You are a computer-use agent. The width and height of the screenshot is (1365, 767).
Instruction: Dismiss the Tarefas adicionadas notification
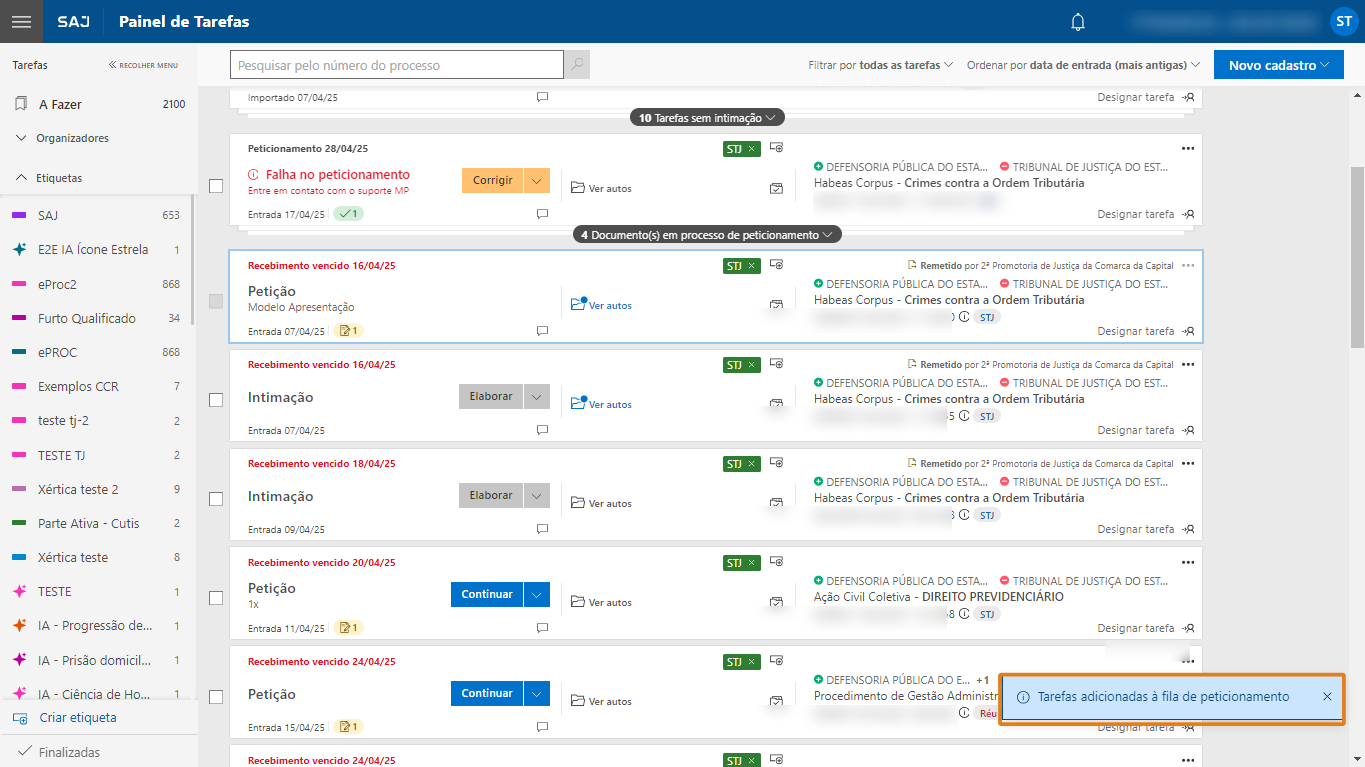coord(1327,697)
